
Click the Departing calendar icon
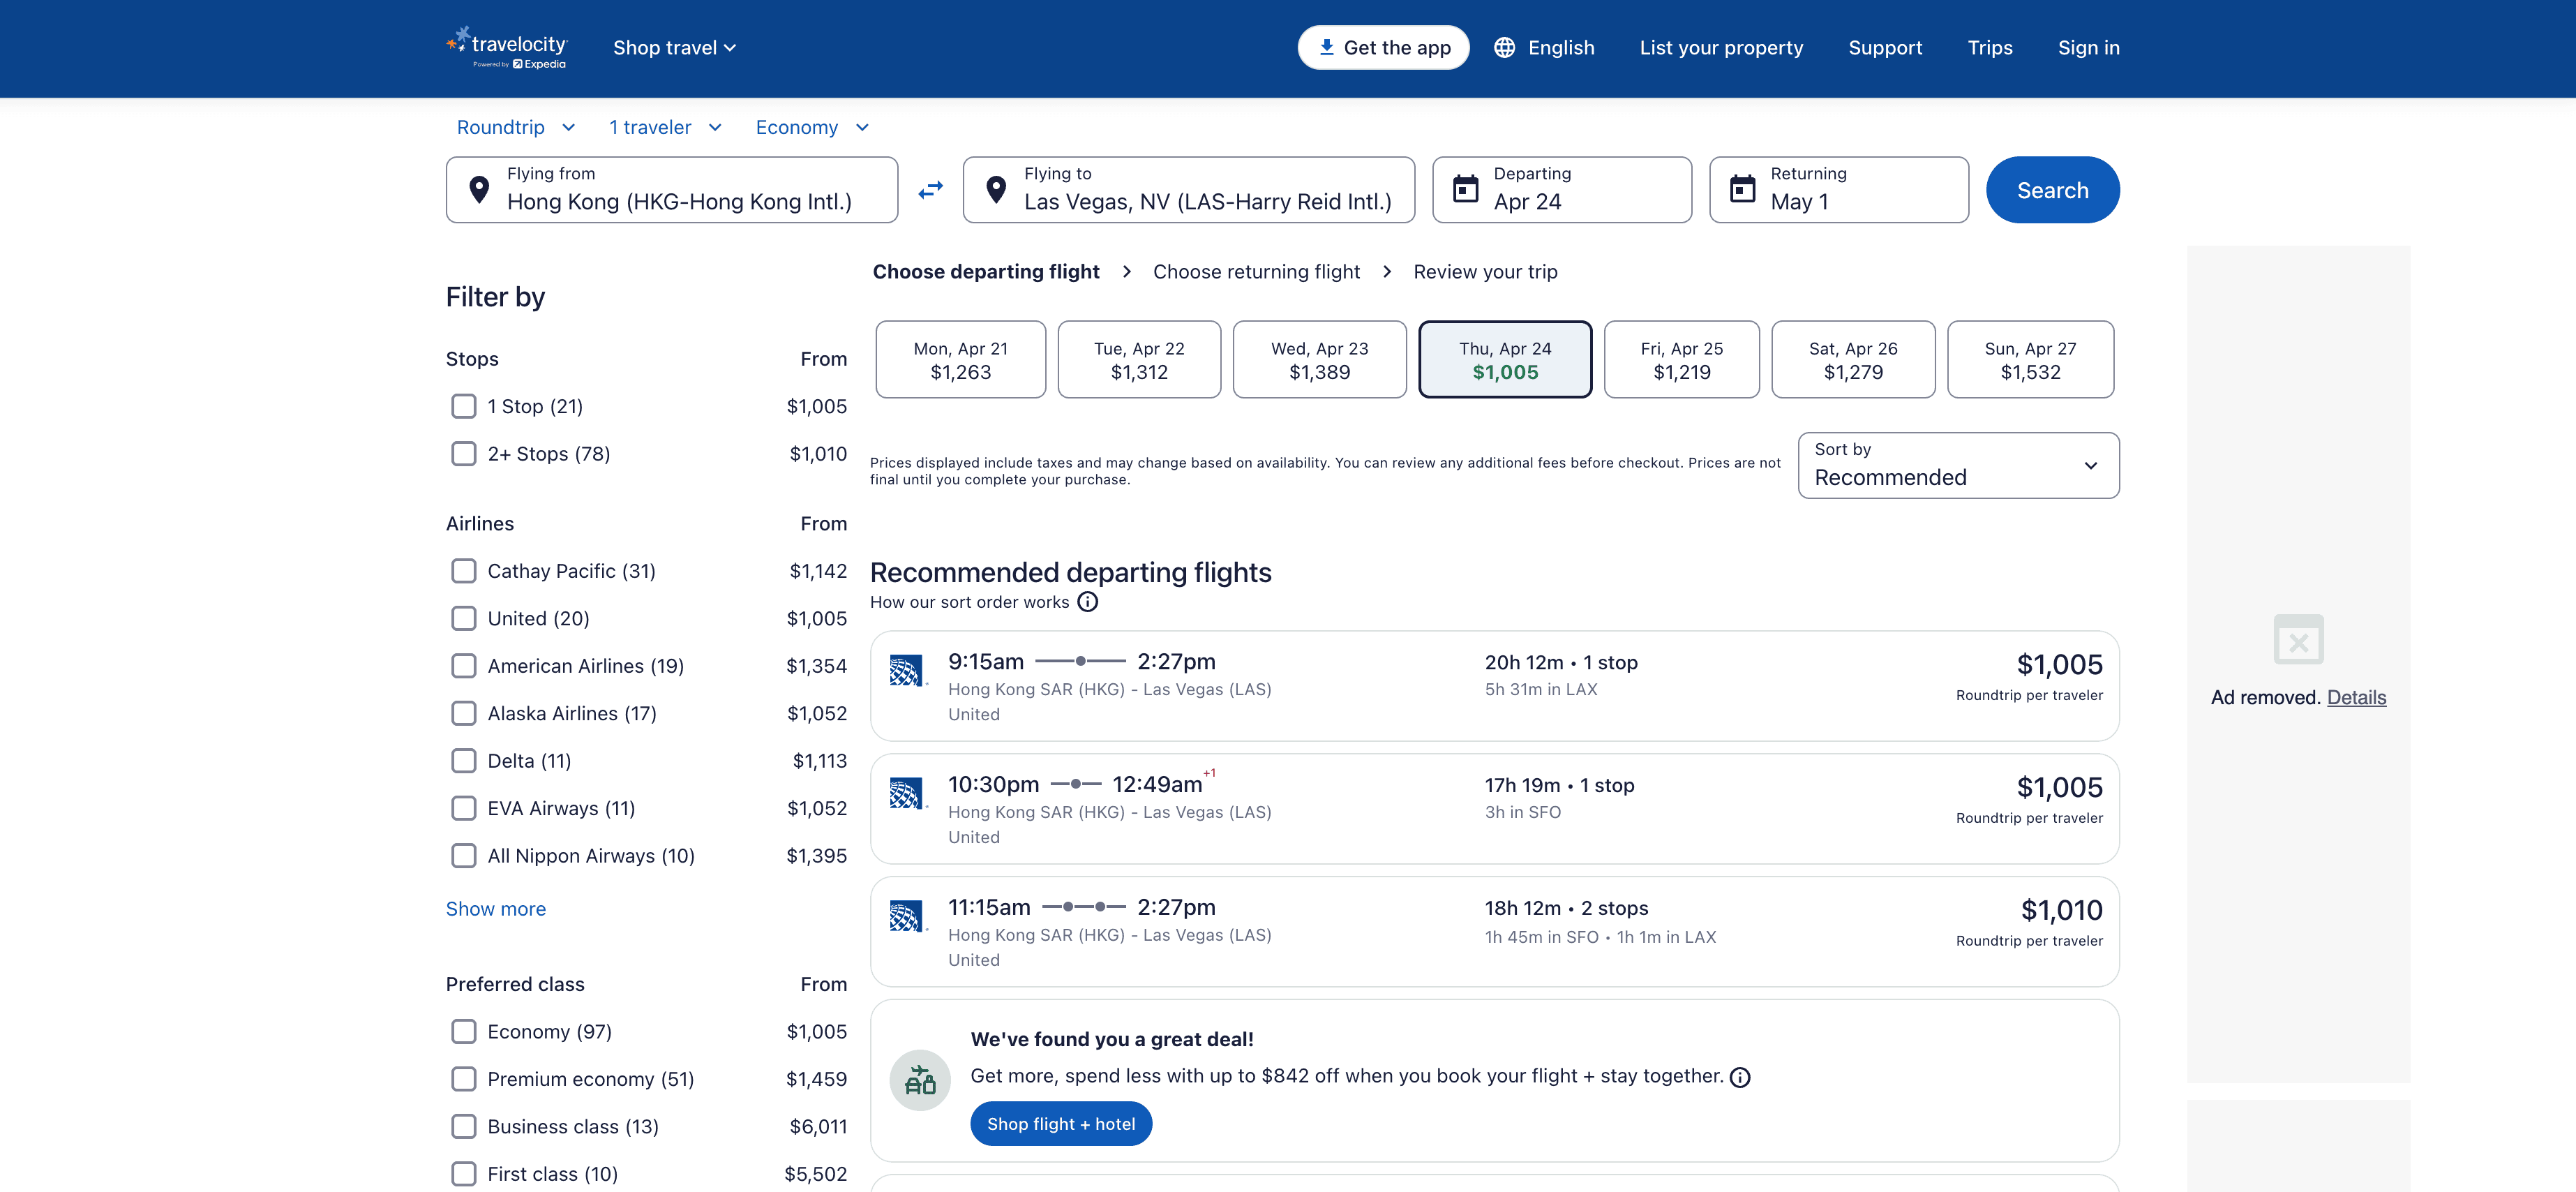(1465, 189)
